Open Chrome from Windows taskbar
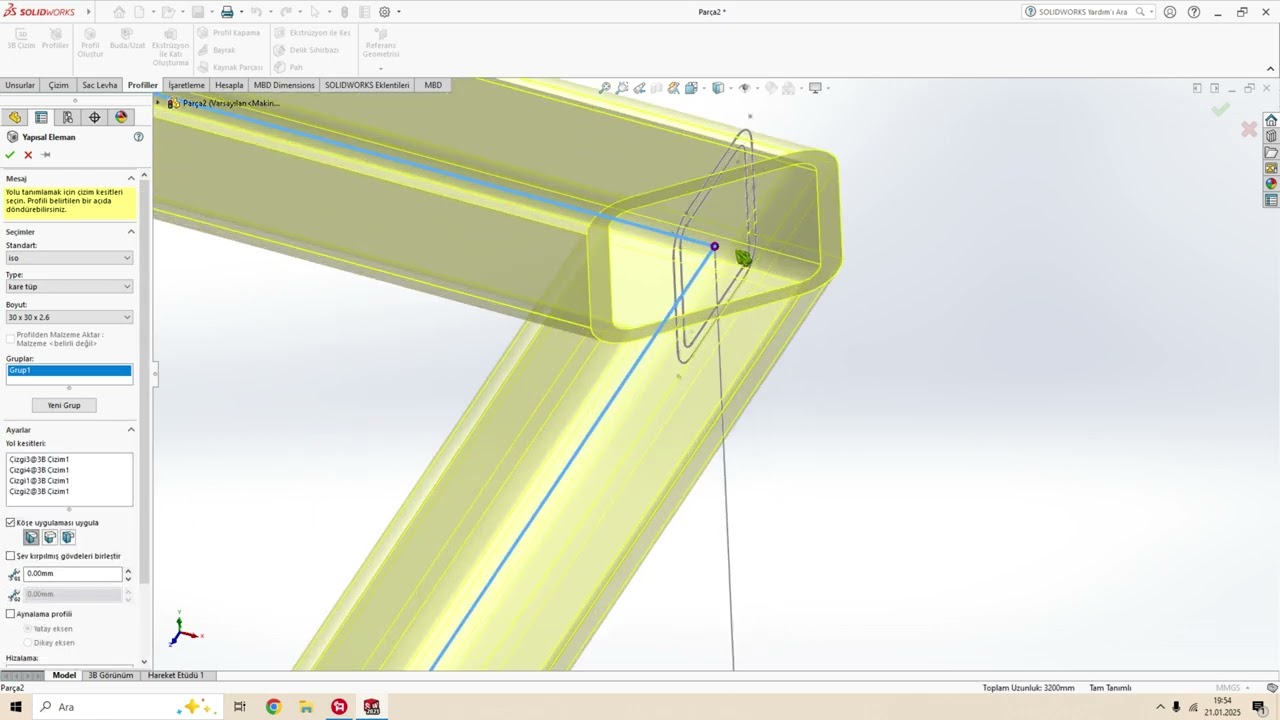The image size is (1280, 720). (x=273, y=707)
